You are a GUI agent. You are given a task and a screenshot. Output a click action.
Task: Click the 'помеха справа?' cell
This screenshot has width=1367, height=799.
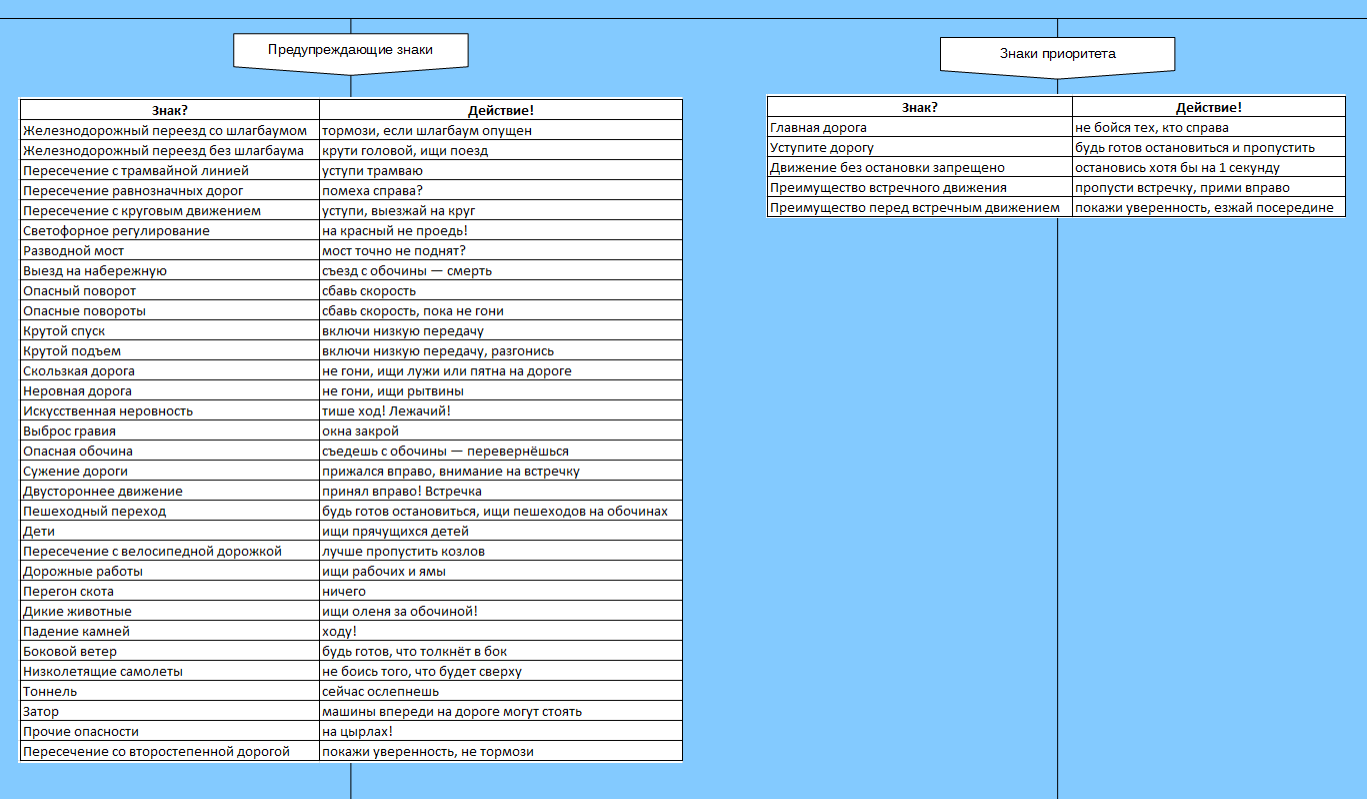tap(500, 190)
